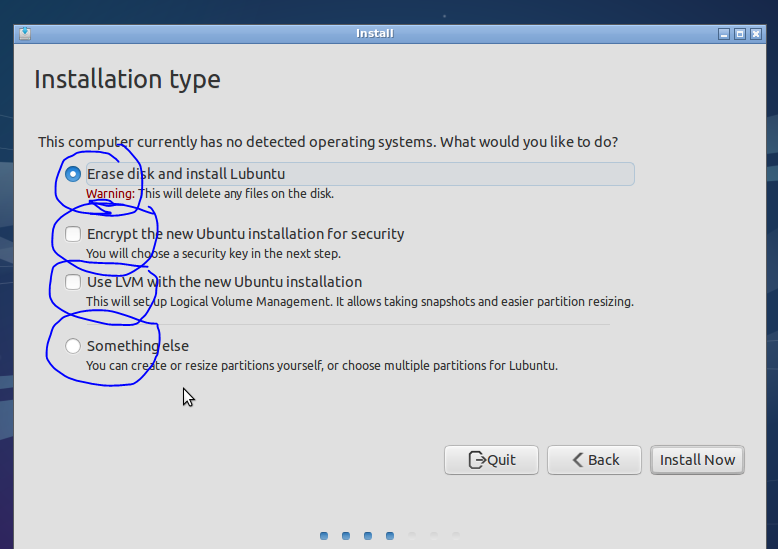Click the last greyed-out progress dot
778x549 pixels.
(456, 536)
